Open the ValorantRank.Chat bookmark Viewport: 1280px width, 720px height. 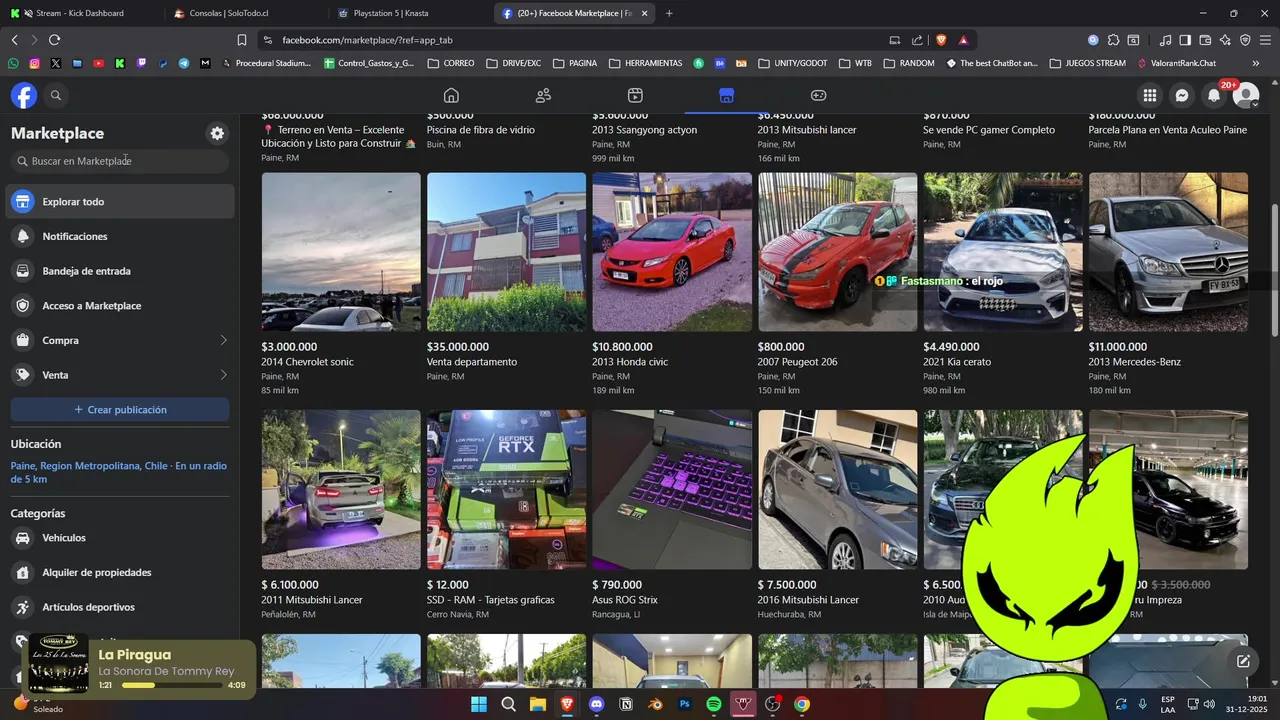(1177, 63)
